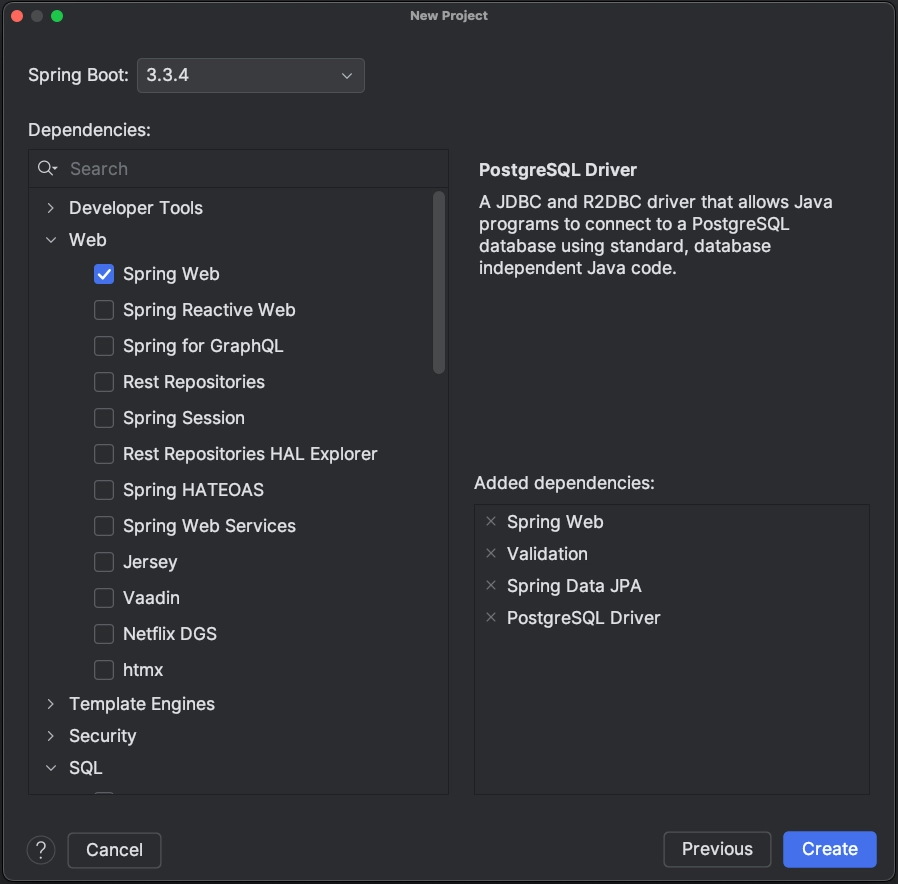
Task: Expand the Developer Tools category
Action: [x=50, y=208]
